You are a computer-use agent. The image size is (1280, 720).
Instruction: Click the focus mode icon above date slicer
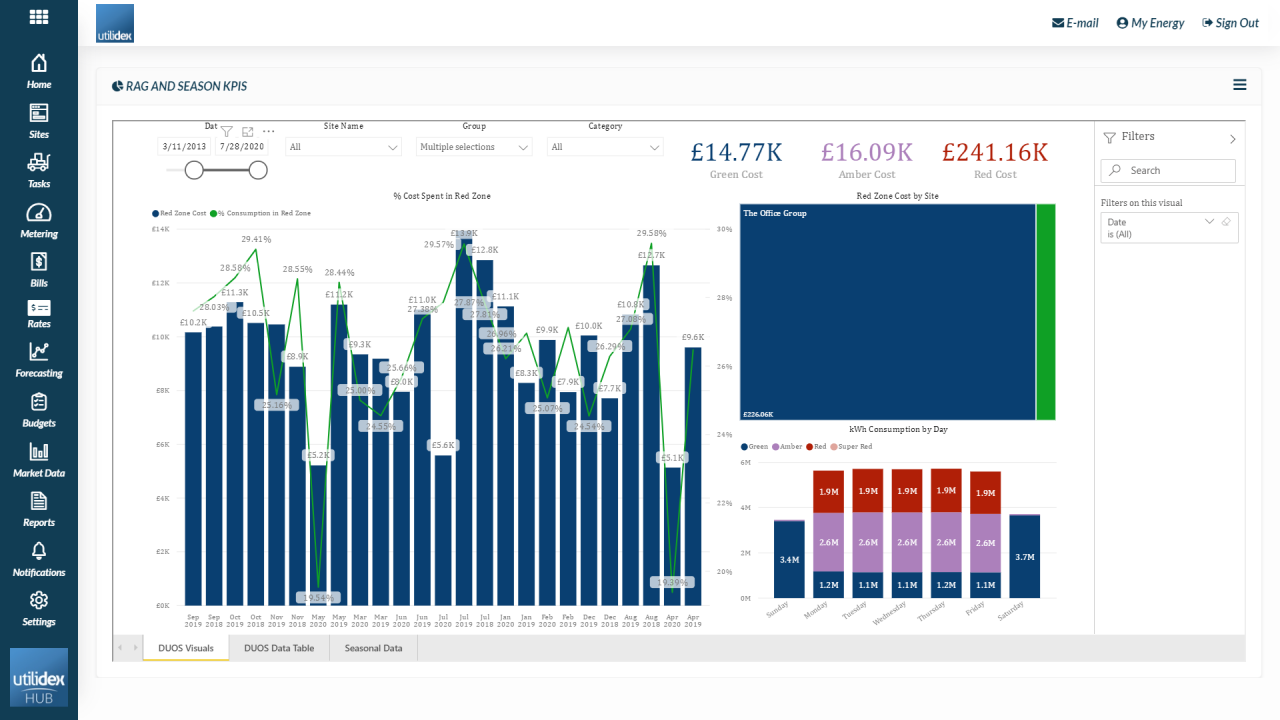[x=247, y=131]
